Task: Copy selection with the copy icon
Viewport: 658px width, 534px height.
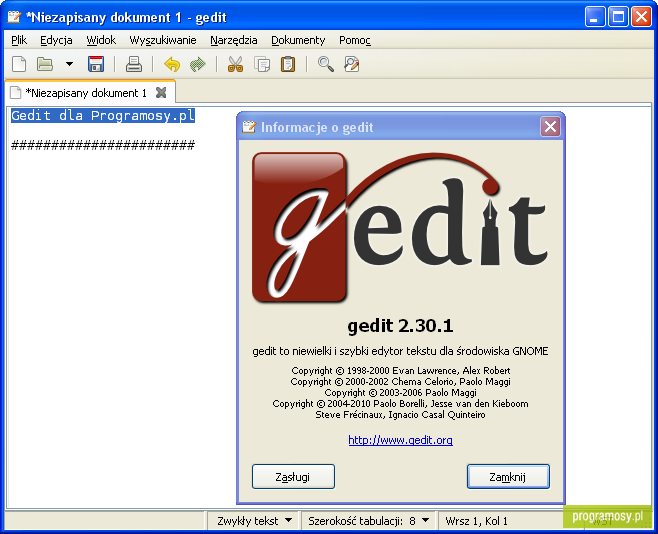Action: tap(262, 64)
